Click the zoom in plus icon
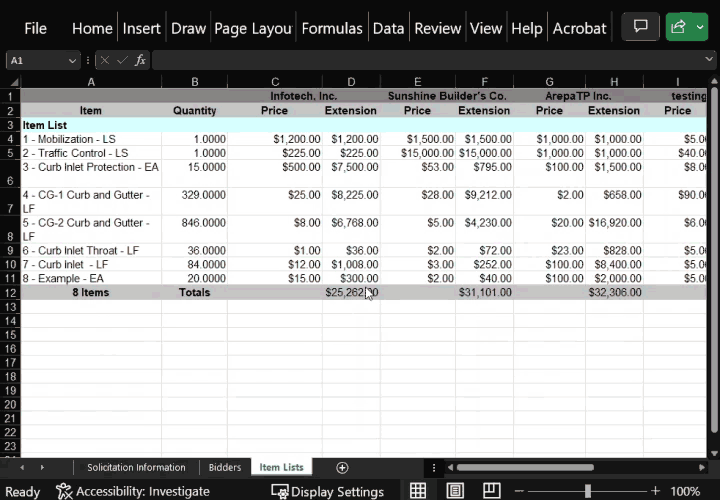Viewport: 720px width, 500px height. click(655, 491)
